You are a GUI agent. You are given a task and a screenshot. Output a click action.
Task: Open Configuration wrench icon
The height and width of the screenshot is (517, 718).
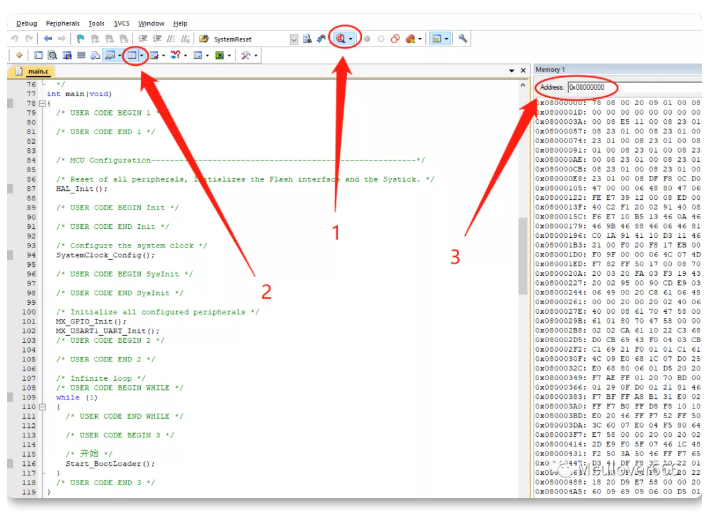click(463, 38)
